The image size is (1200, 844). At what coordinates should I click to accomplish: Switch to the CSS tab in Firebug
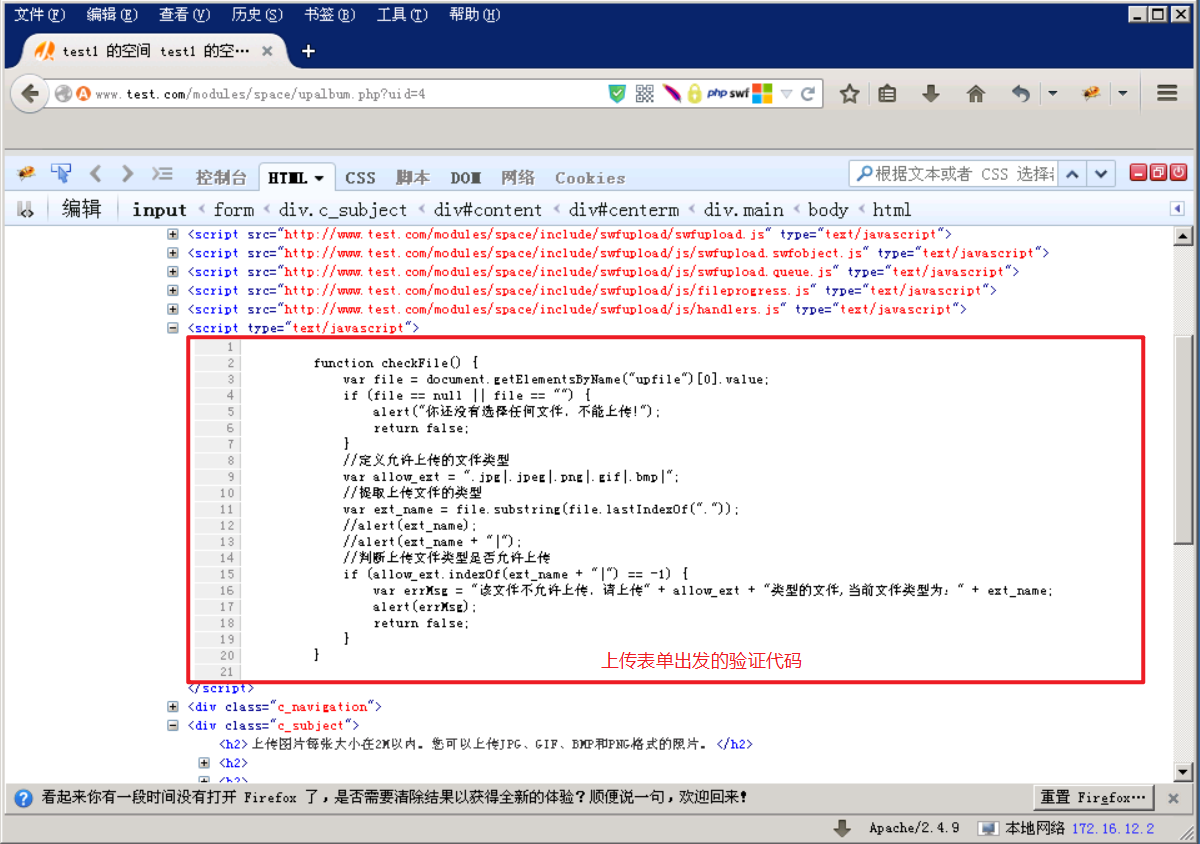click(x=360, y=177)
